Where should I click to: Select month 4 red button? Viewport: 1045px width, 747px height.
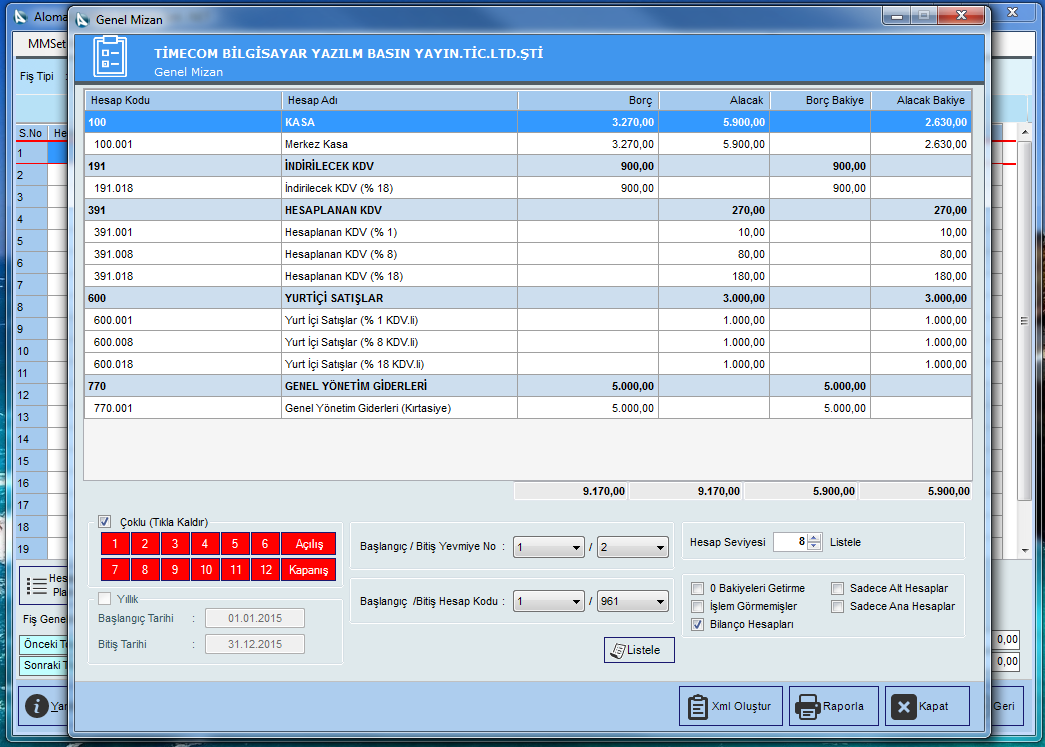[205, 544]
